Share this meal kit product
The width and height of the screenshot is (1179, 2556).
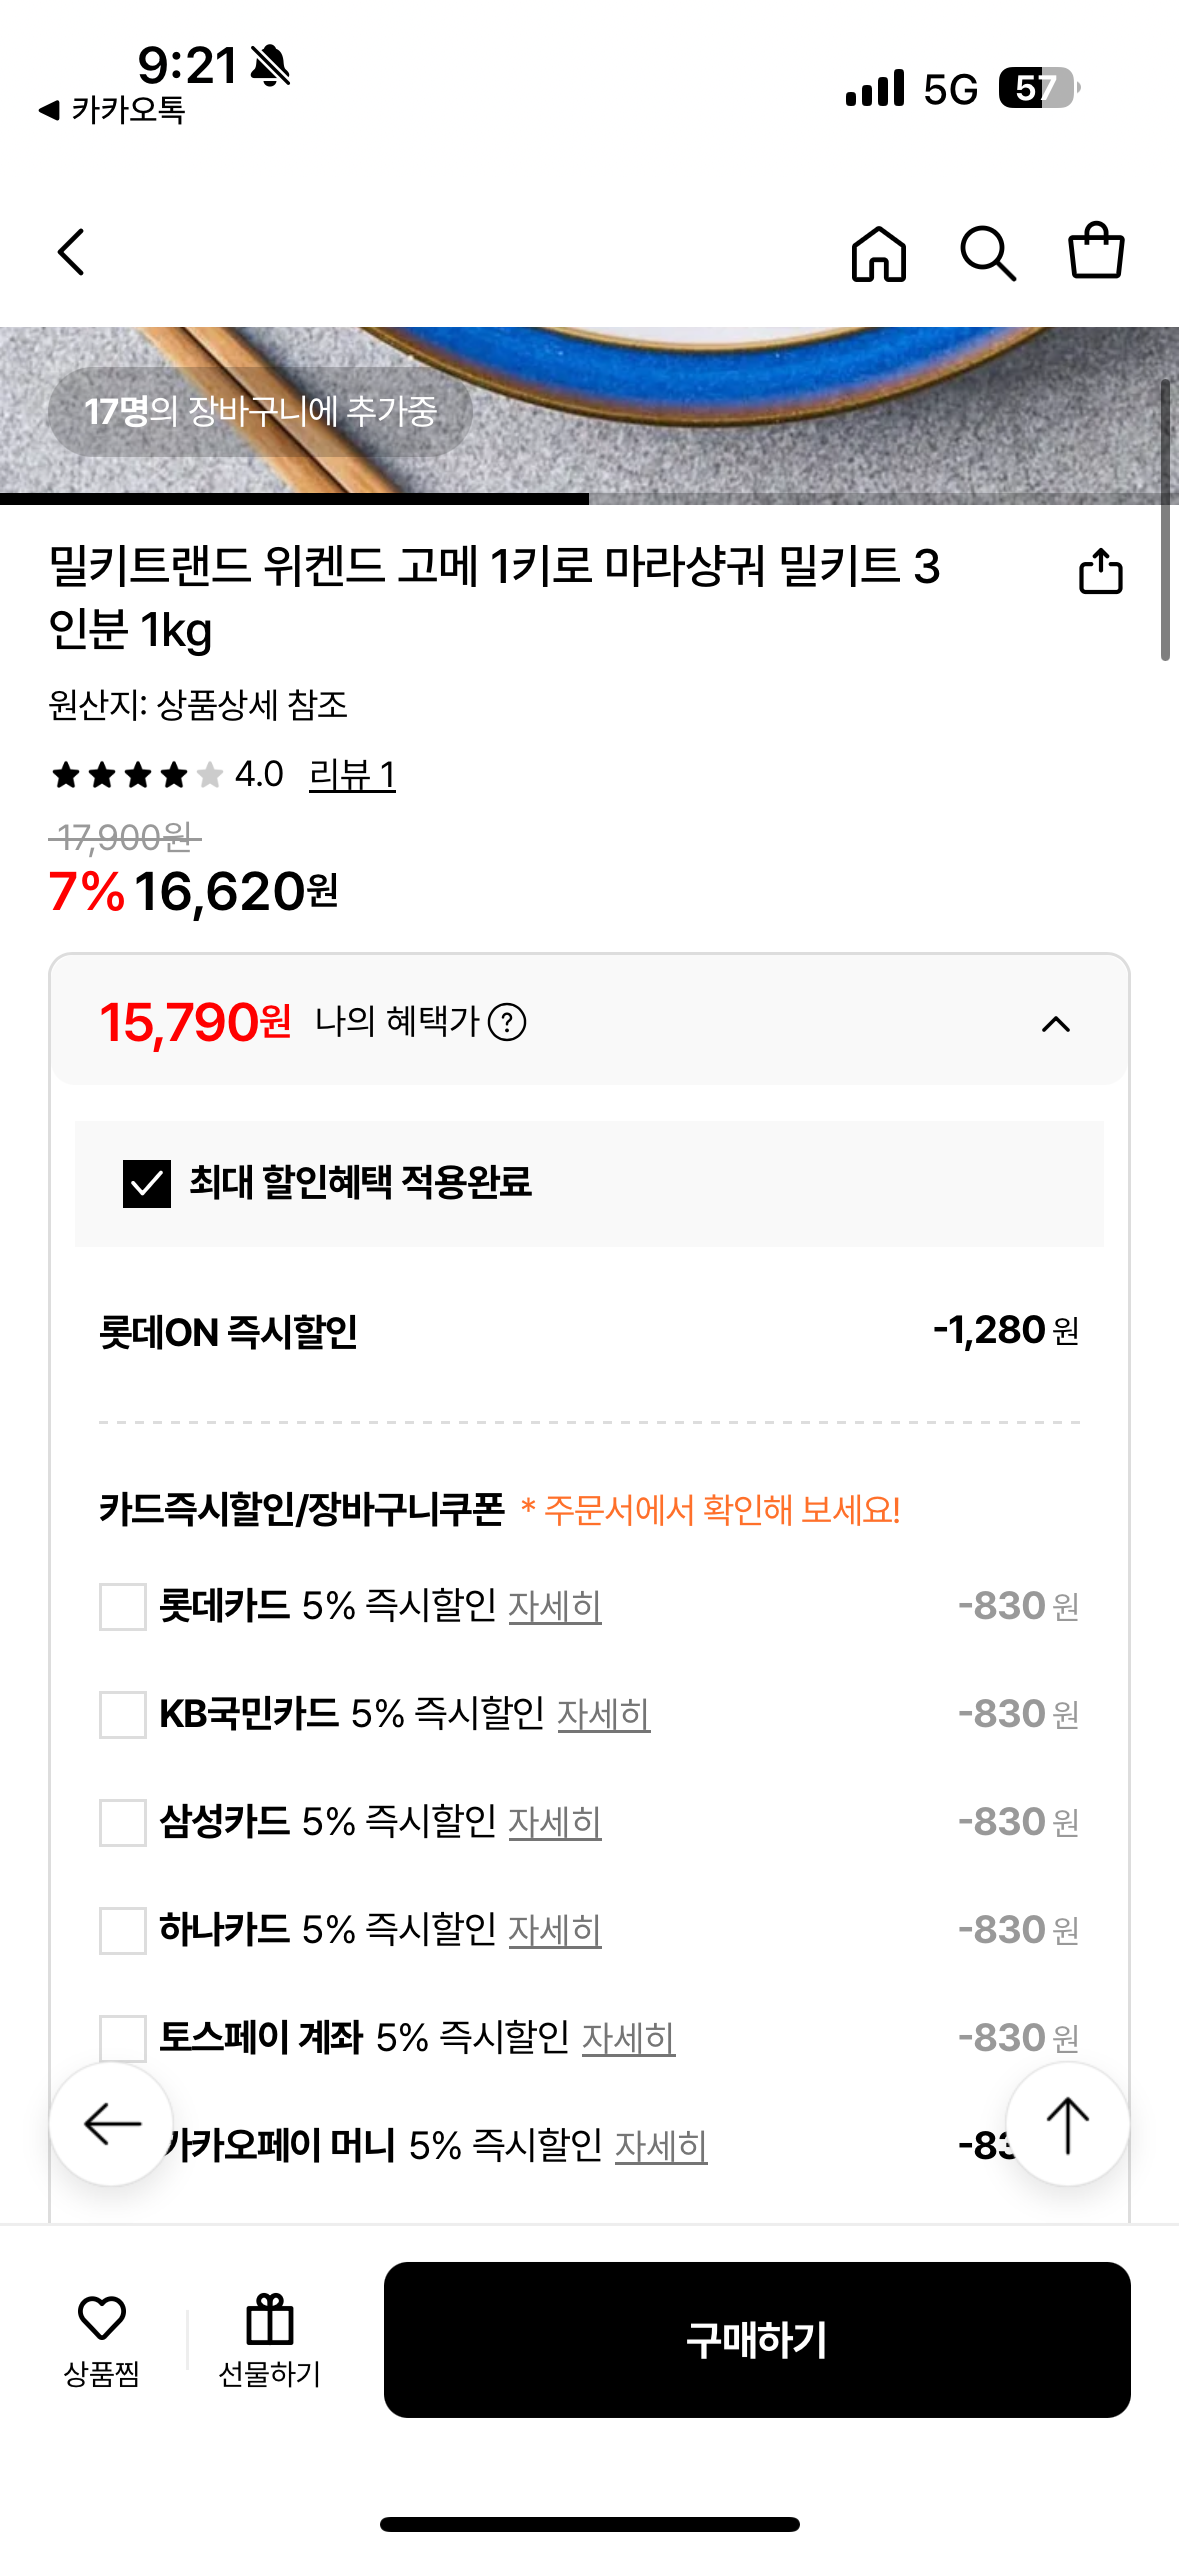pyautogui.click(x=1100, y=572)
